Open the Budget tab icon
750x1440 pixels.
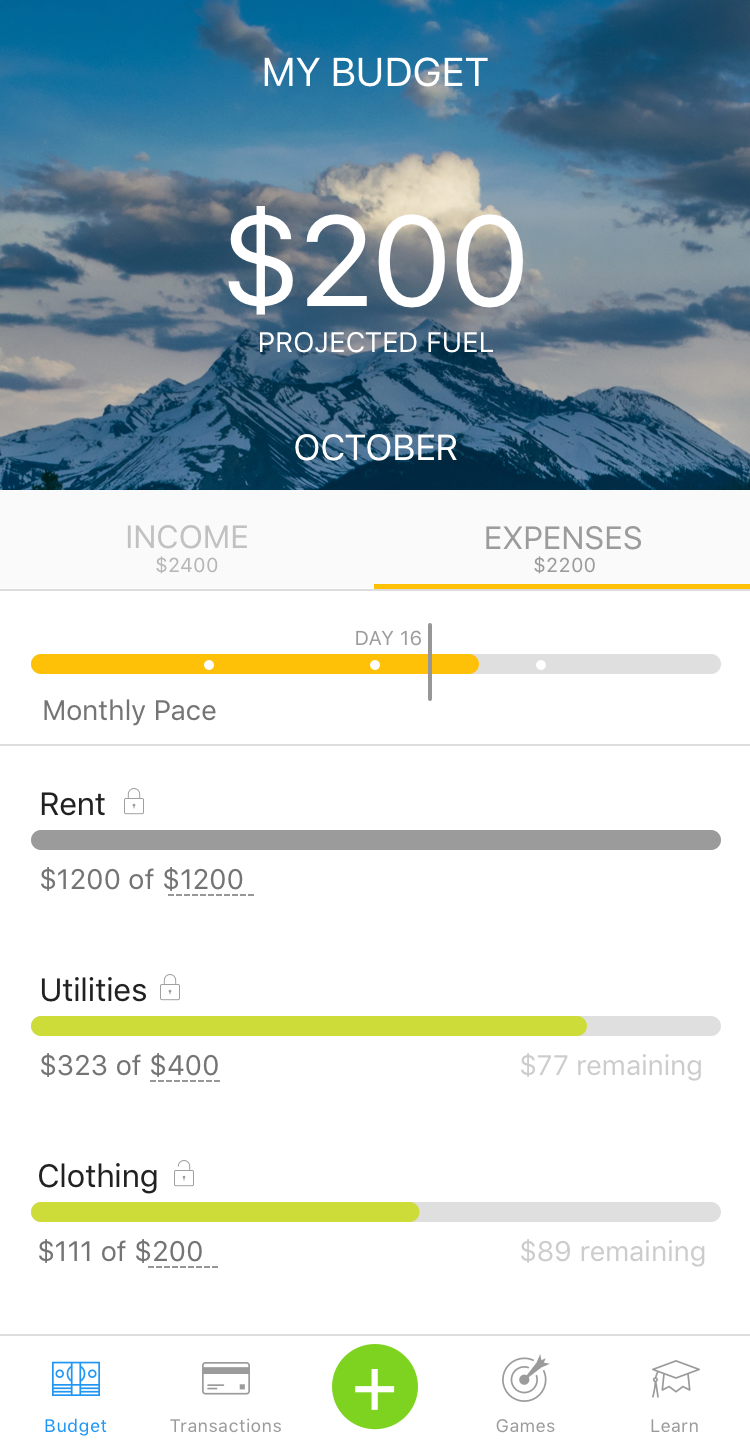76,1380
